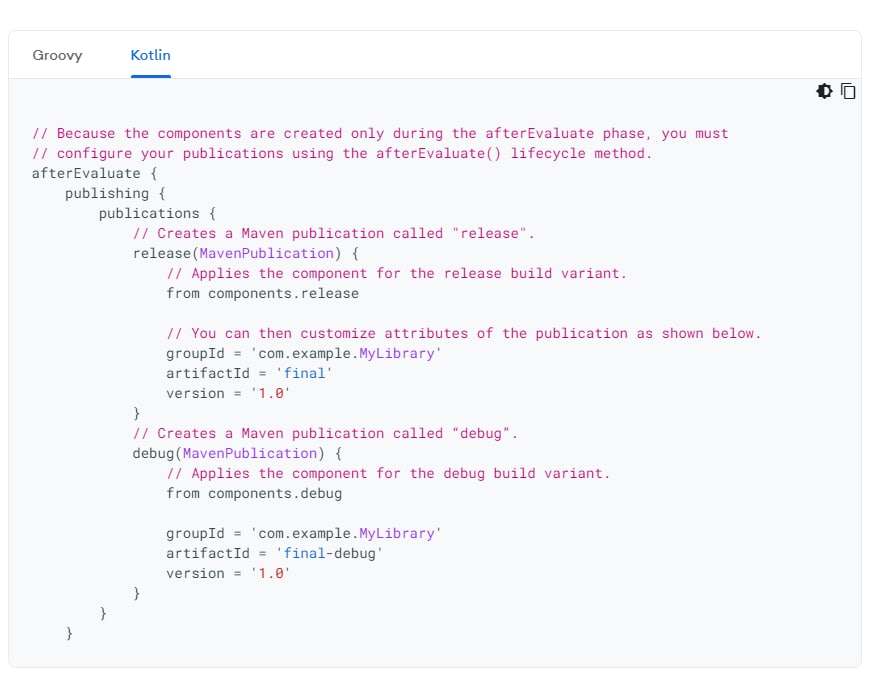The width and height of the screenshot is (889, 693).
Task: Click 'release(MavenPublication) {' line
Action: 245,253
